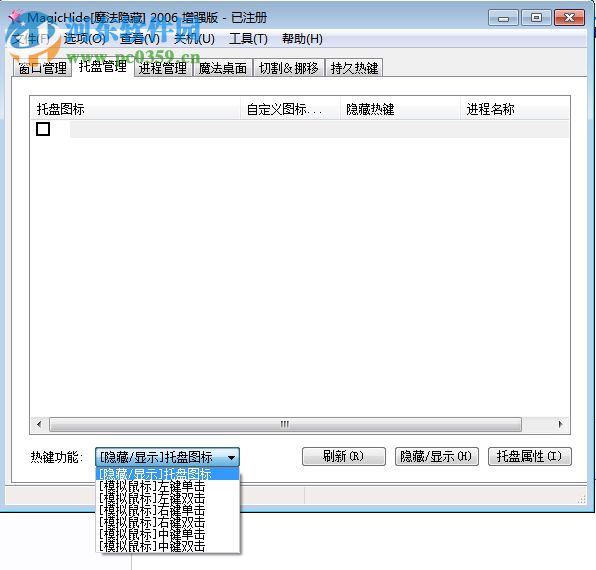Maximize the MagicHide window
596x570 pixels.
tap(536, 18)
